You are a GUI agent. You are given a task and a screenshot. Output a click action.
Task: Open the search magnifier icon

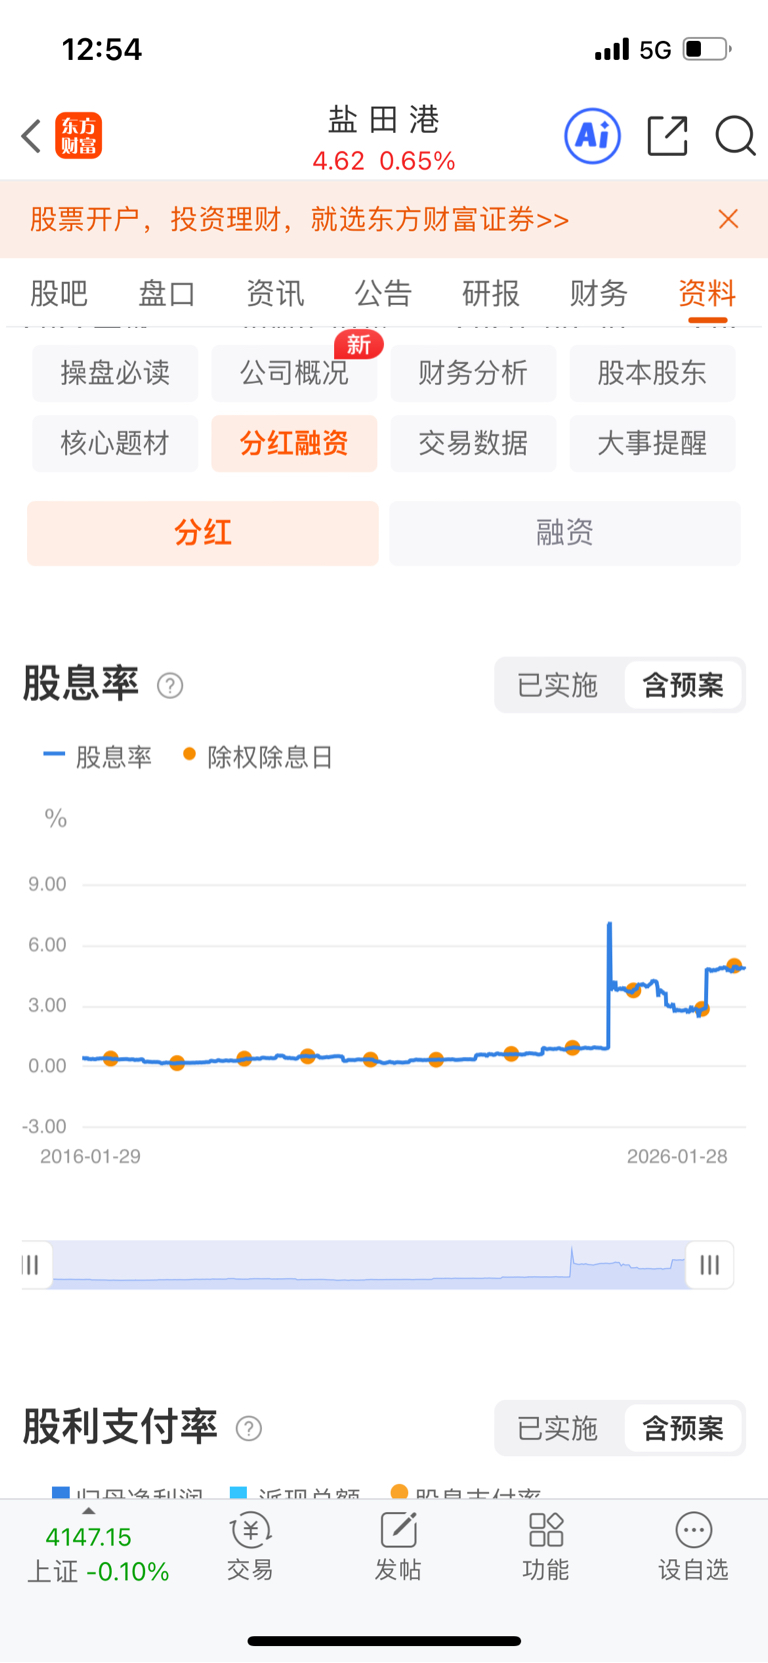(x=735, y=136)
